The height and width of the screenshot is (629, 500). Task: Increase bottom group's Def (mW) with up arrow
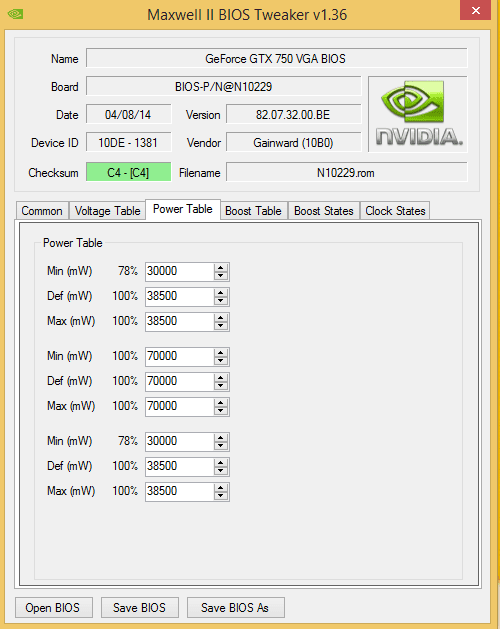(221, 463)
